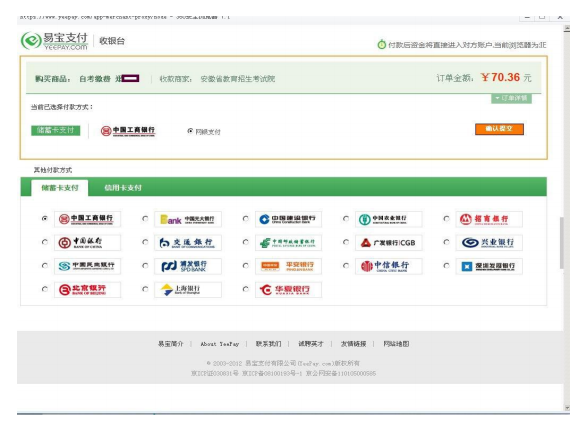This screenshot has width=579, height=434.
Task: Click China Construction Bank logo
Action: (288, 219)
